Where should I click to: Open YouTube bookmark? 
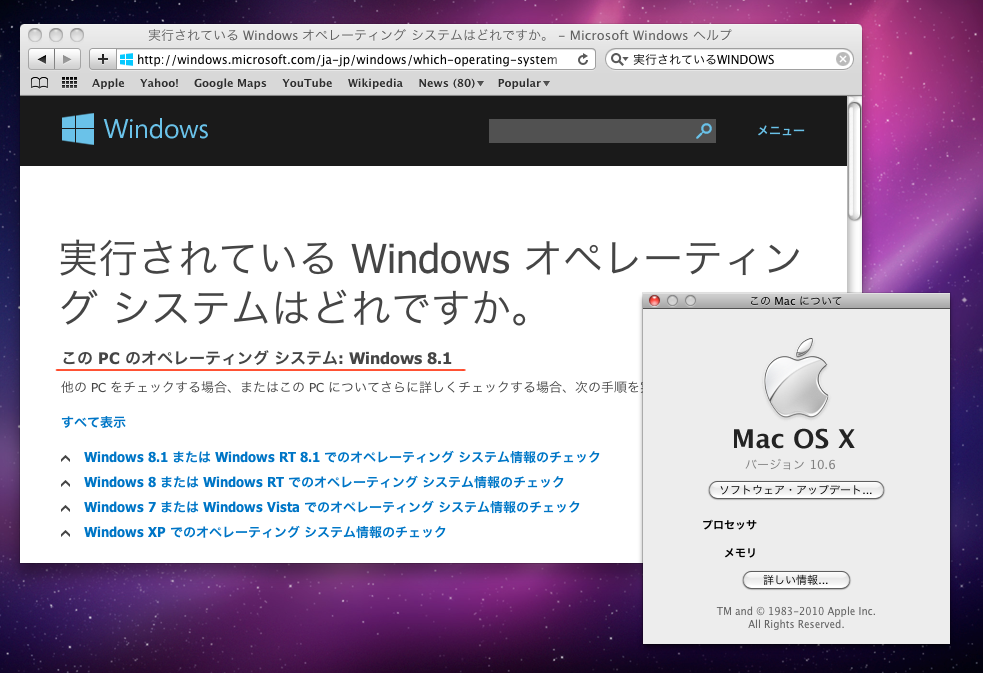[x=307, y=83]
